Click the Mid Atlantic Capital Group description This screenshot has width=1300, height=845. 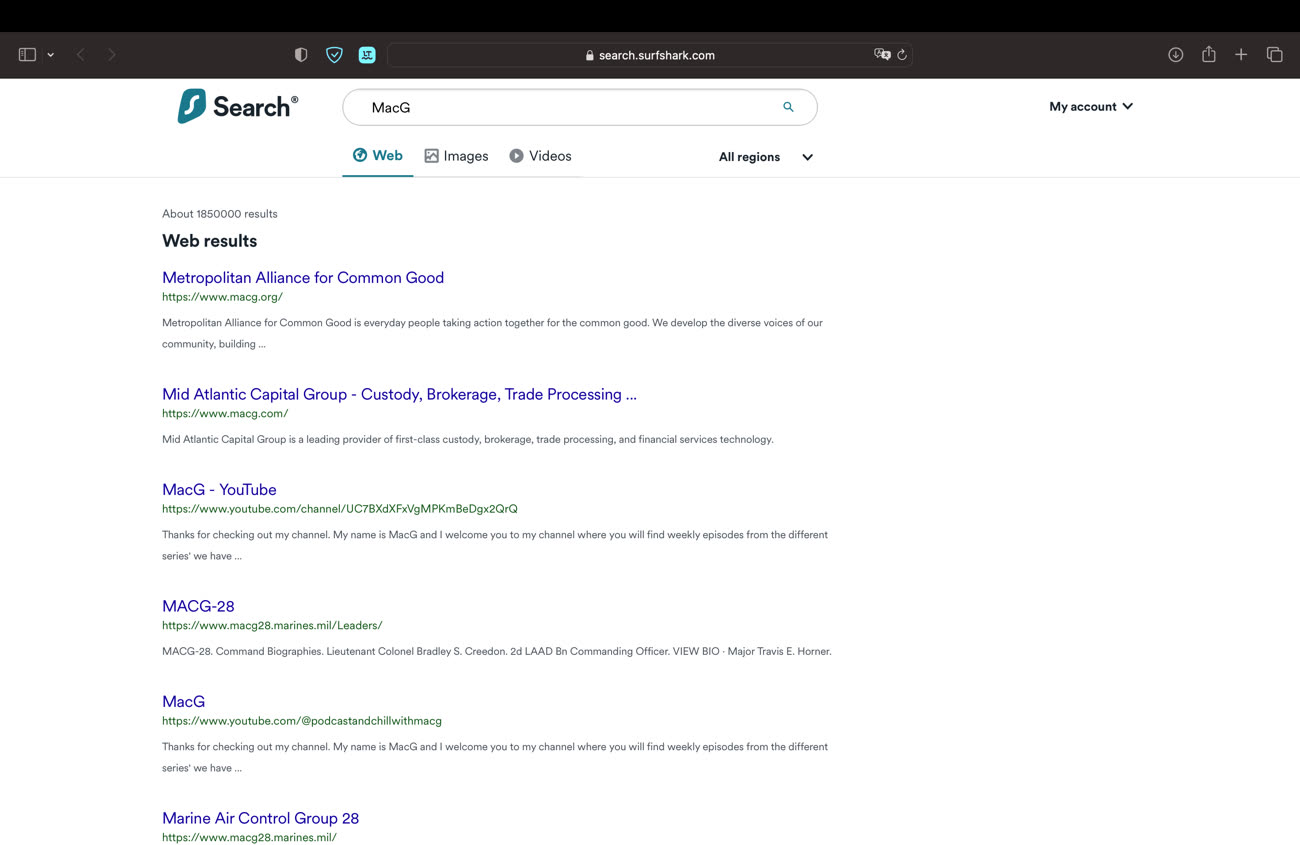468,439
